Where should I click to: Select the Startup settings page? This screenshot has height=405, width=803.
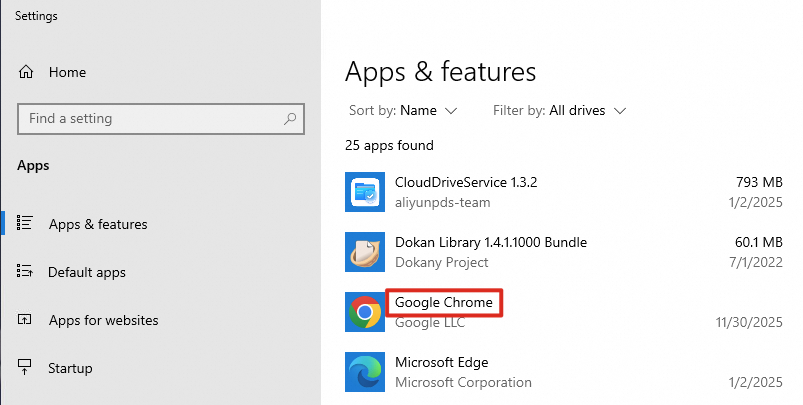click(x=70, y=368)
